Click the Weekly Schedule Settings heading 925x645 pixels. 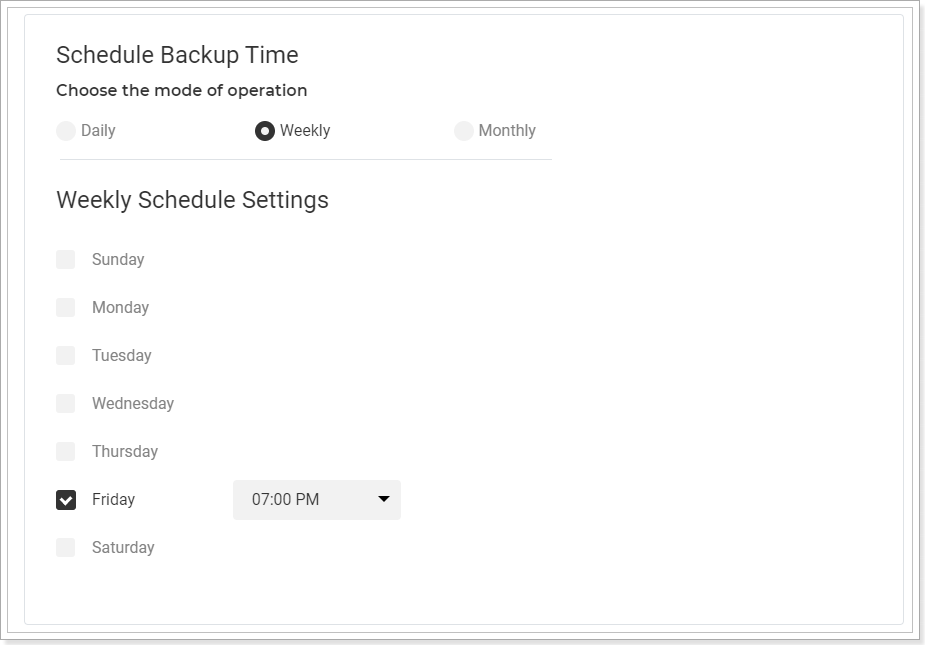(192, 200)
